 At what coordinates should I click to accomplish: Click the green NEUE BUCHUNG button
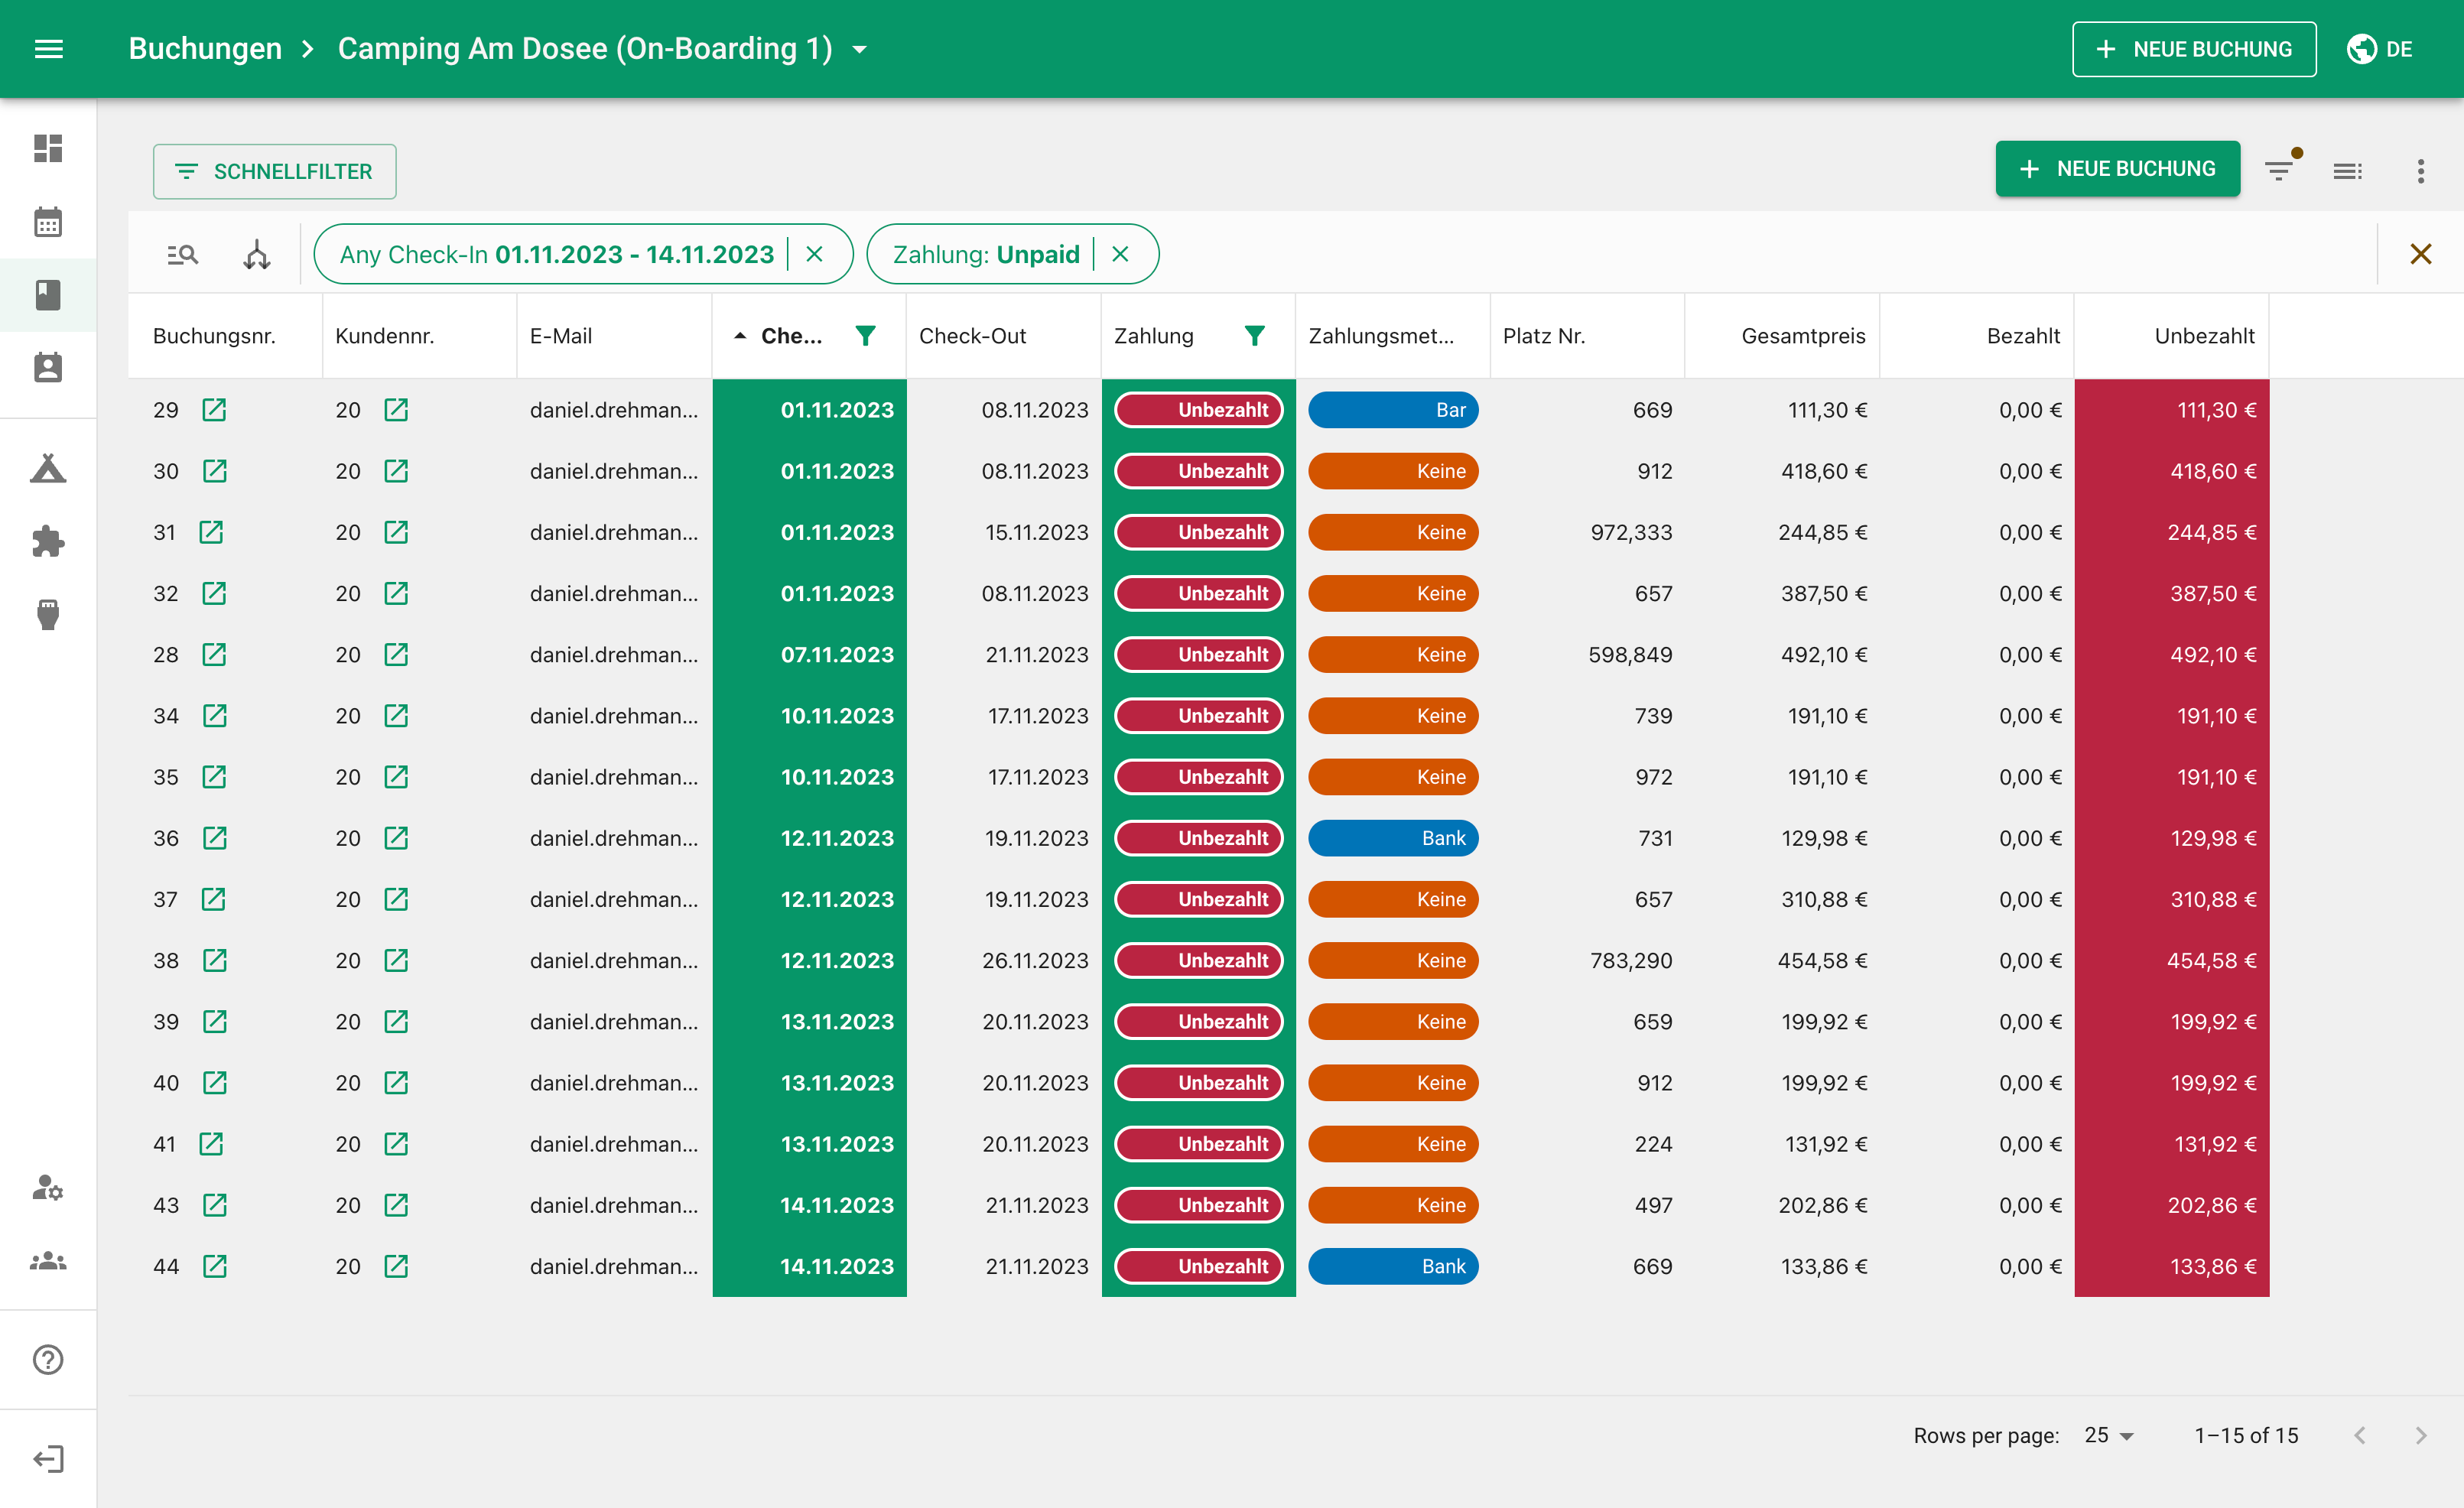(x=2117, y=169)
